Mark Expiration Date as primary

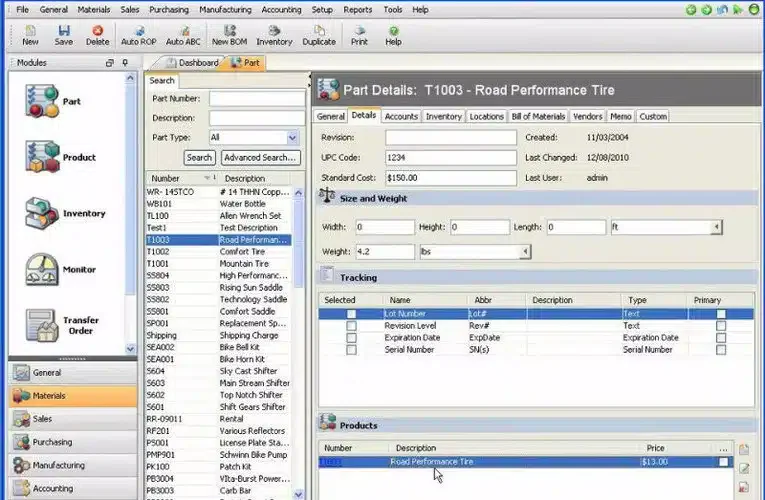click(x=721, y=338)
